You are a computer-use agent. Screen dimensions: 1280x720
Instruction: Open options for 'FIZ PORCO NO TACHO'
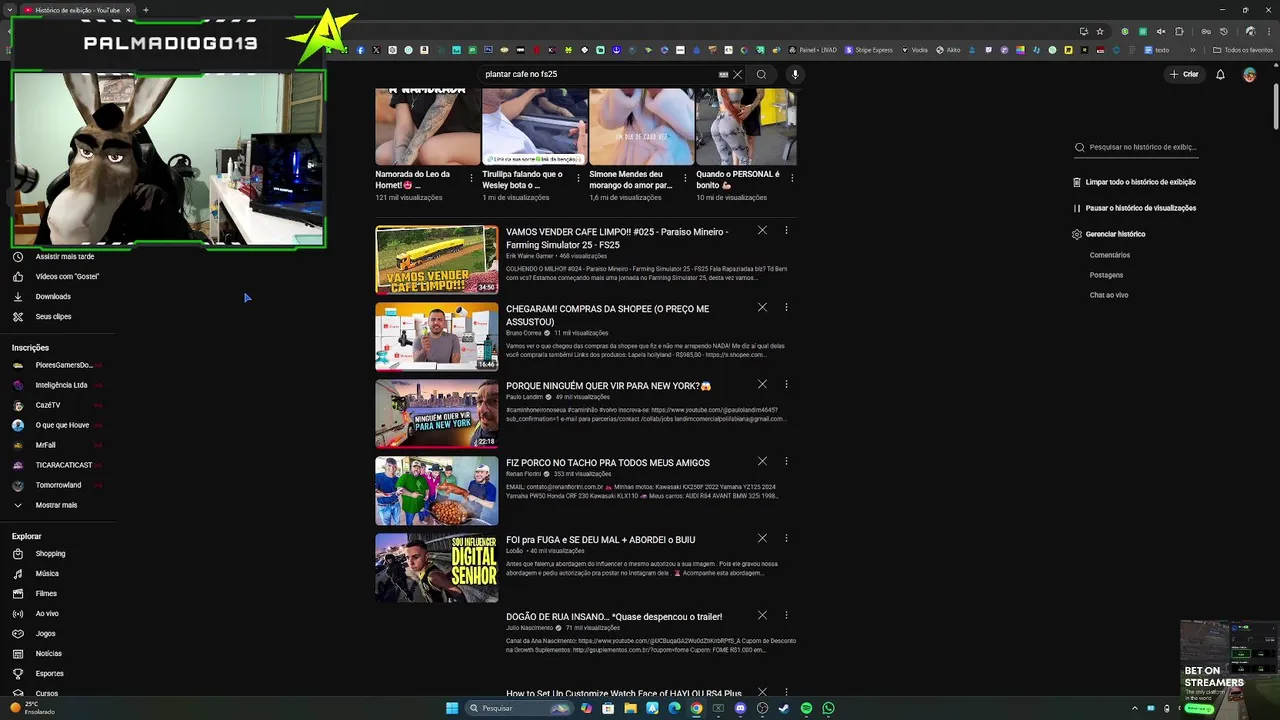(x=786, y=461)
